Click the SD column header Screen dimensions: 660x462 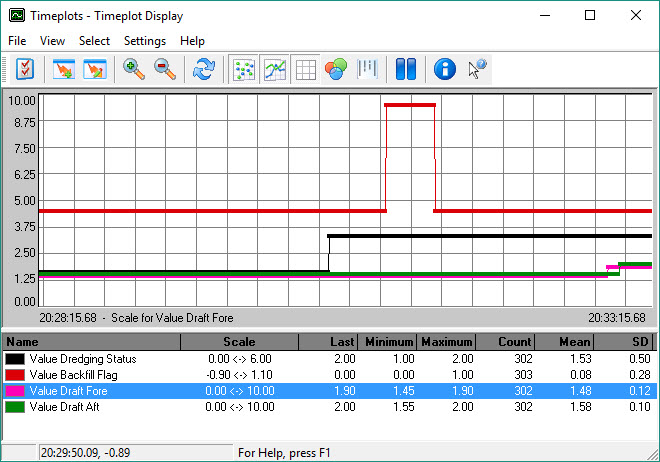pos(623,342)
